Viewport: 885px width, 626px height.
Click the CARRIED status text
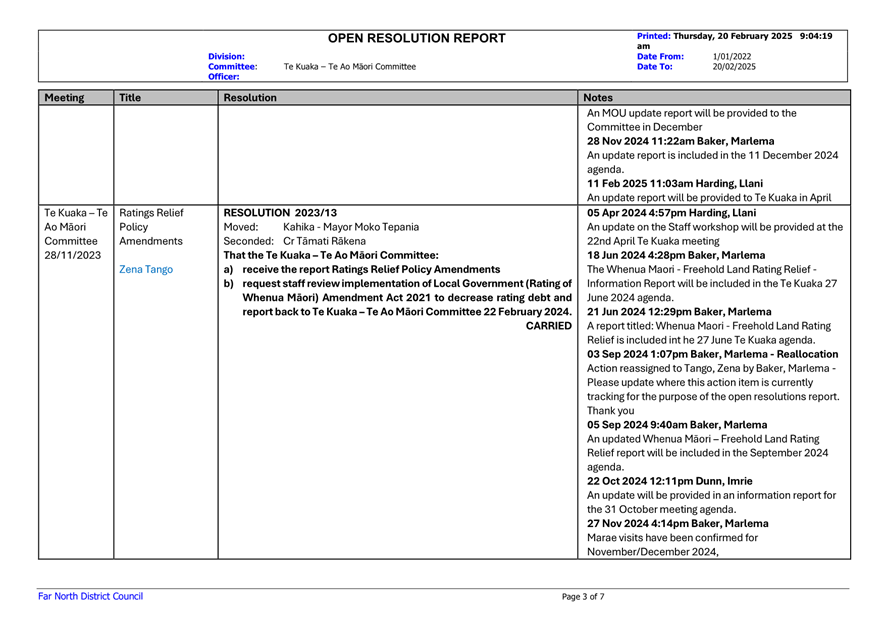pyautogui.click(x=548, y=326)
